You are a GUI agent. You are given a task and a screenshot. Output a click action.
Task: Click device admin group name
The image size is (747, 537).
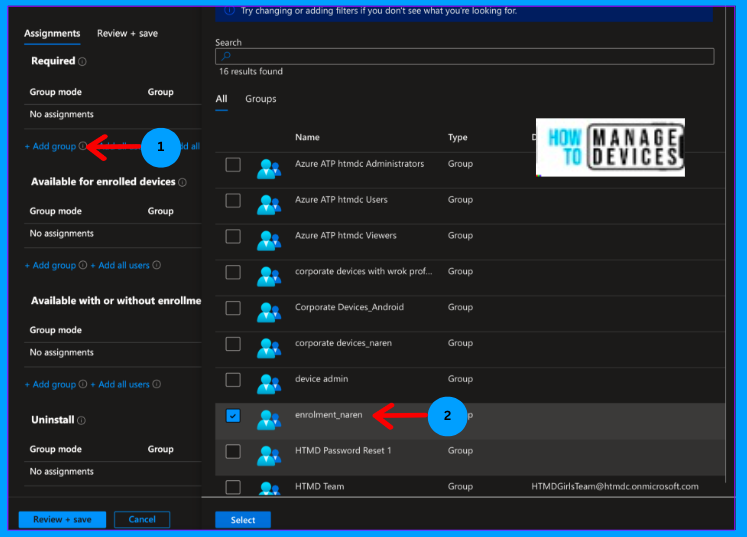click(321, 379)
